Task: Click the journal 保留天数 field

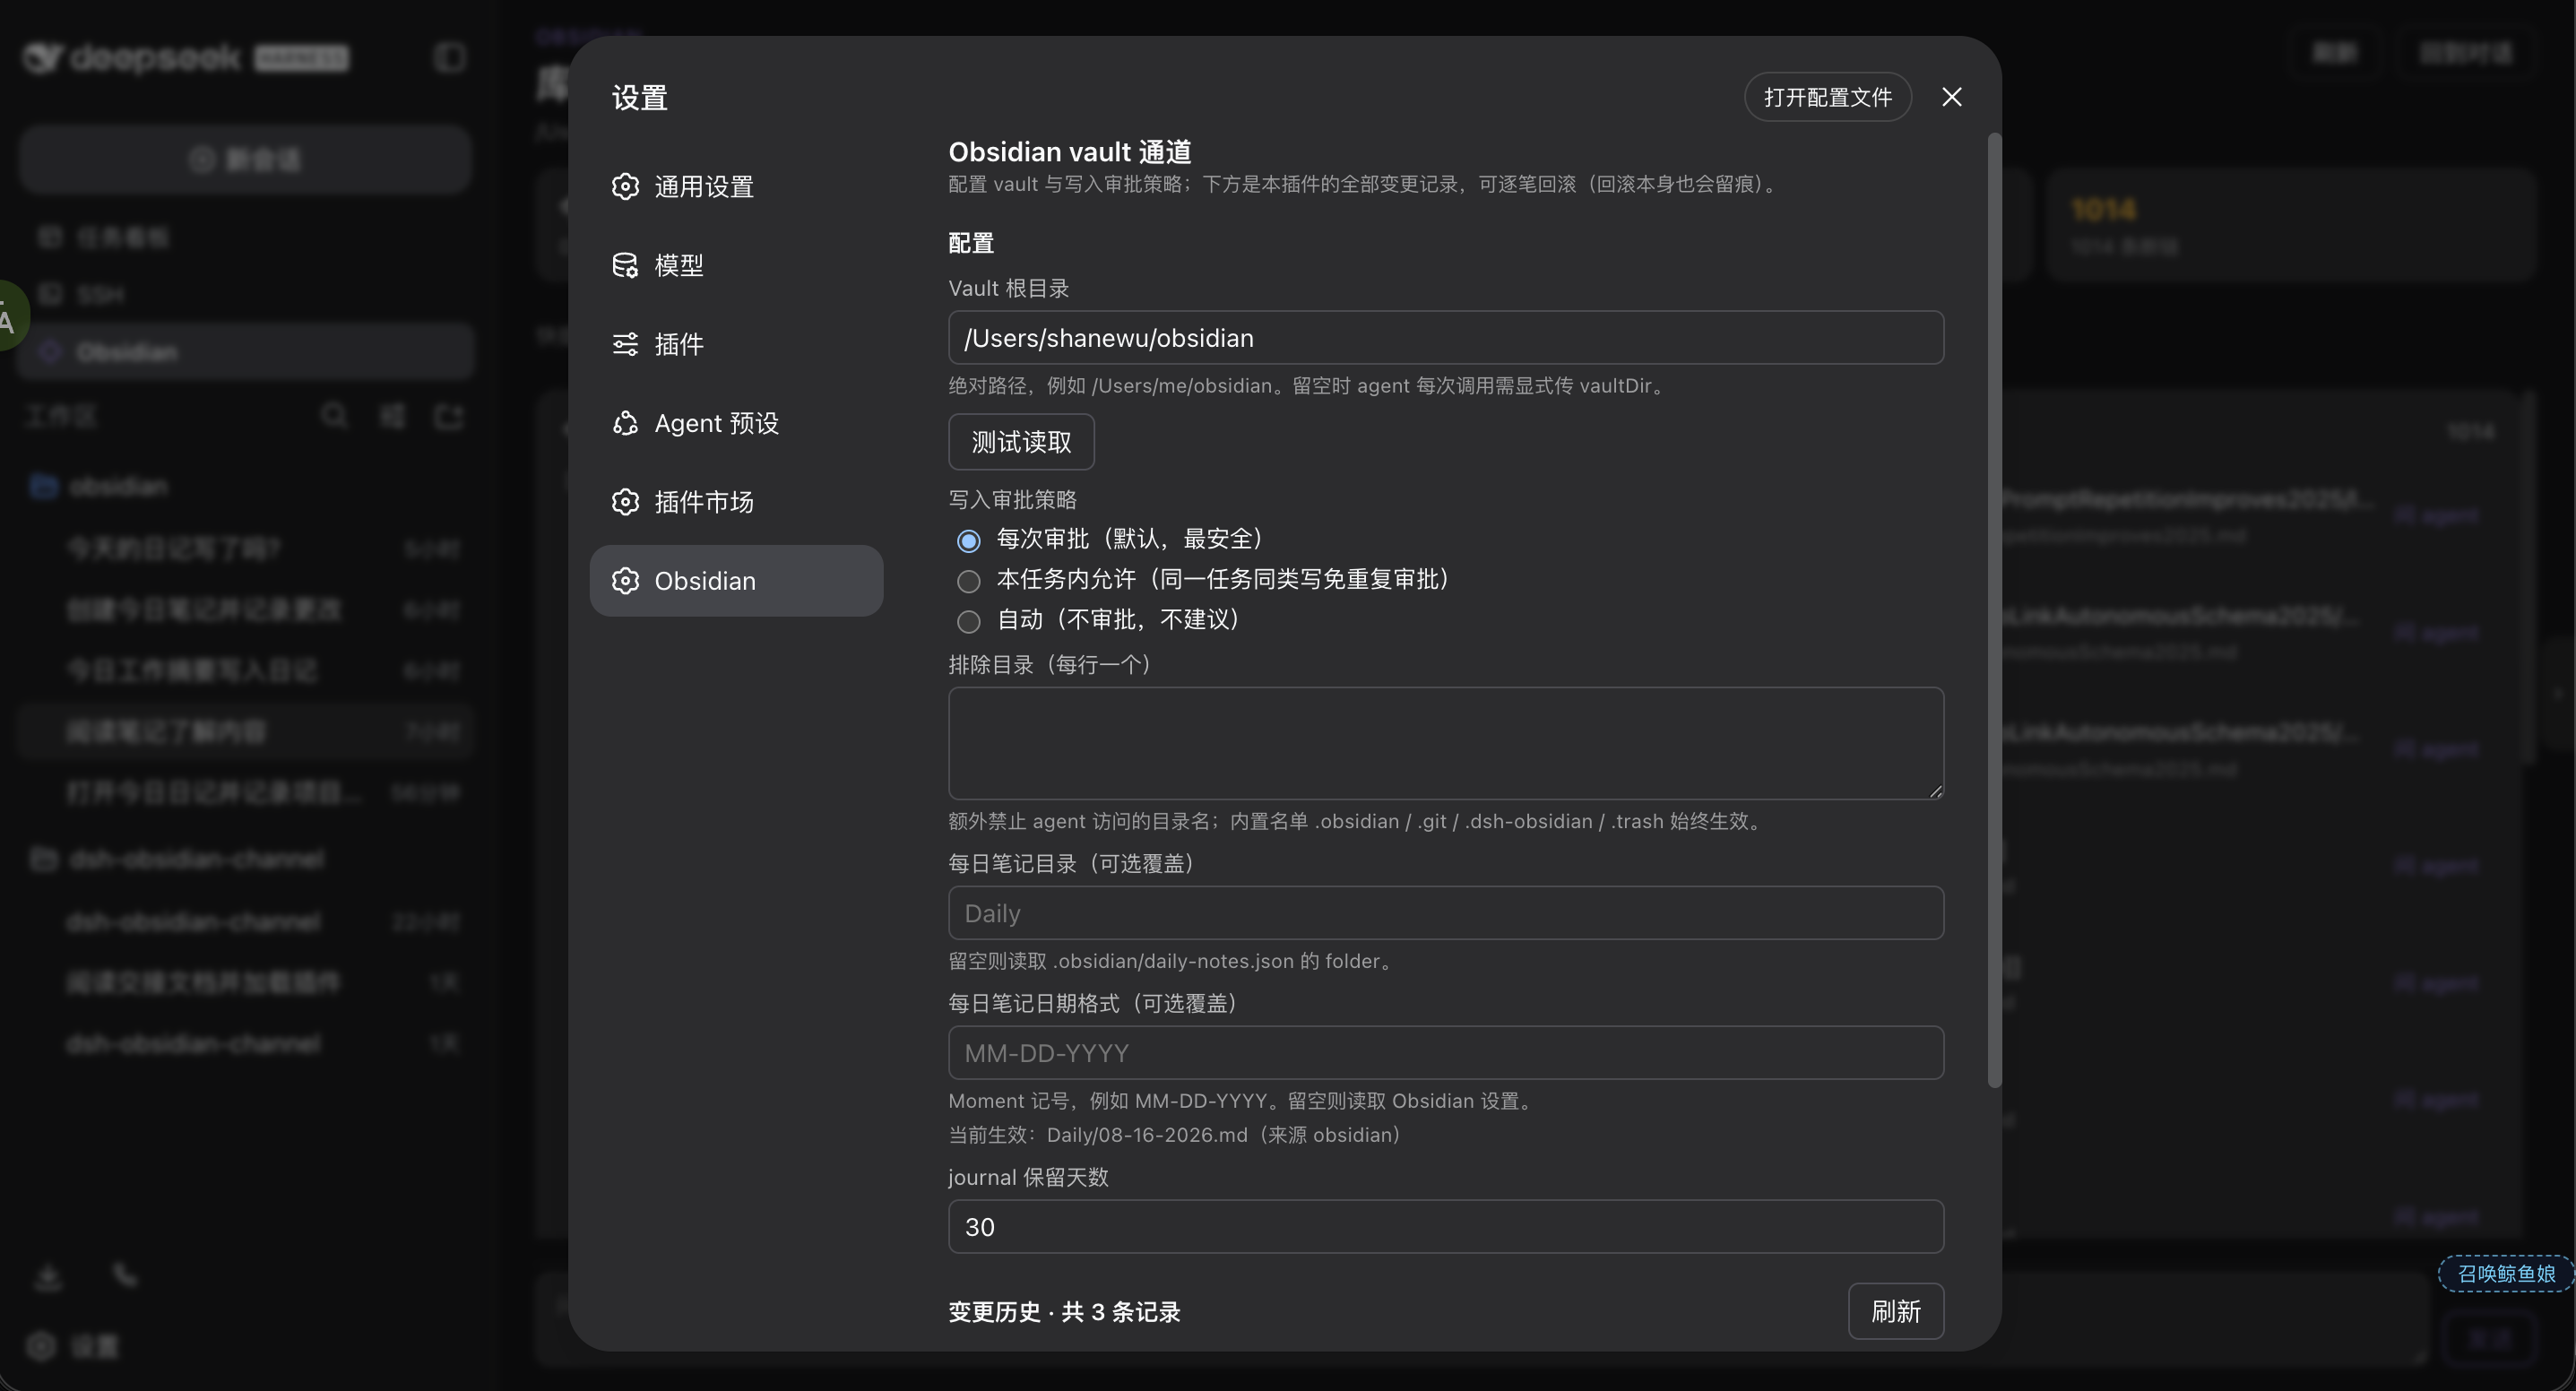Action: 1445,1227
